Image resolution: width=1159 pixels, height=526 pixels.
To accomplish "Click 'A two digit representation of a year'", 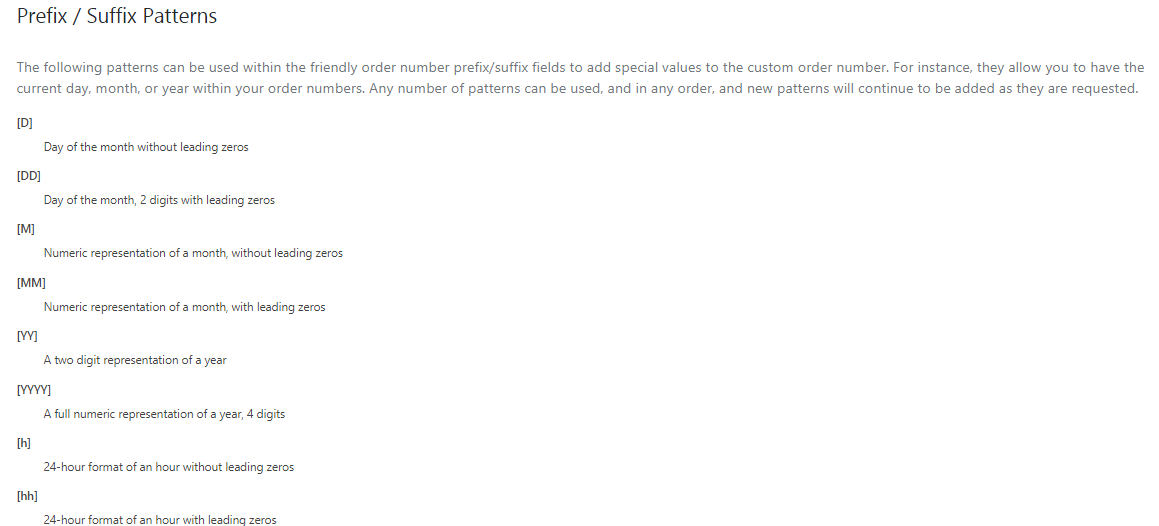I will click(x=135, y=360).
